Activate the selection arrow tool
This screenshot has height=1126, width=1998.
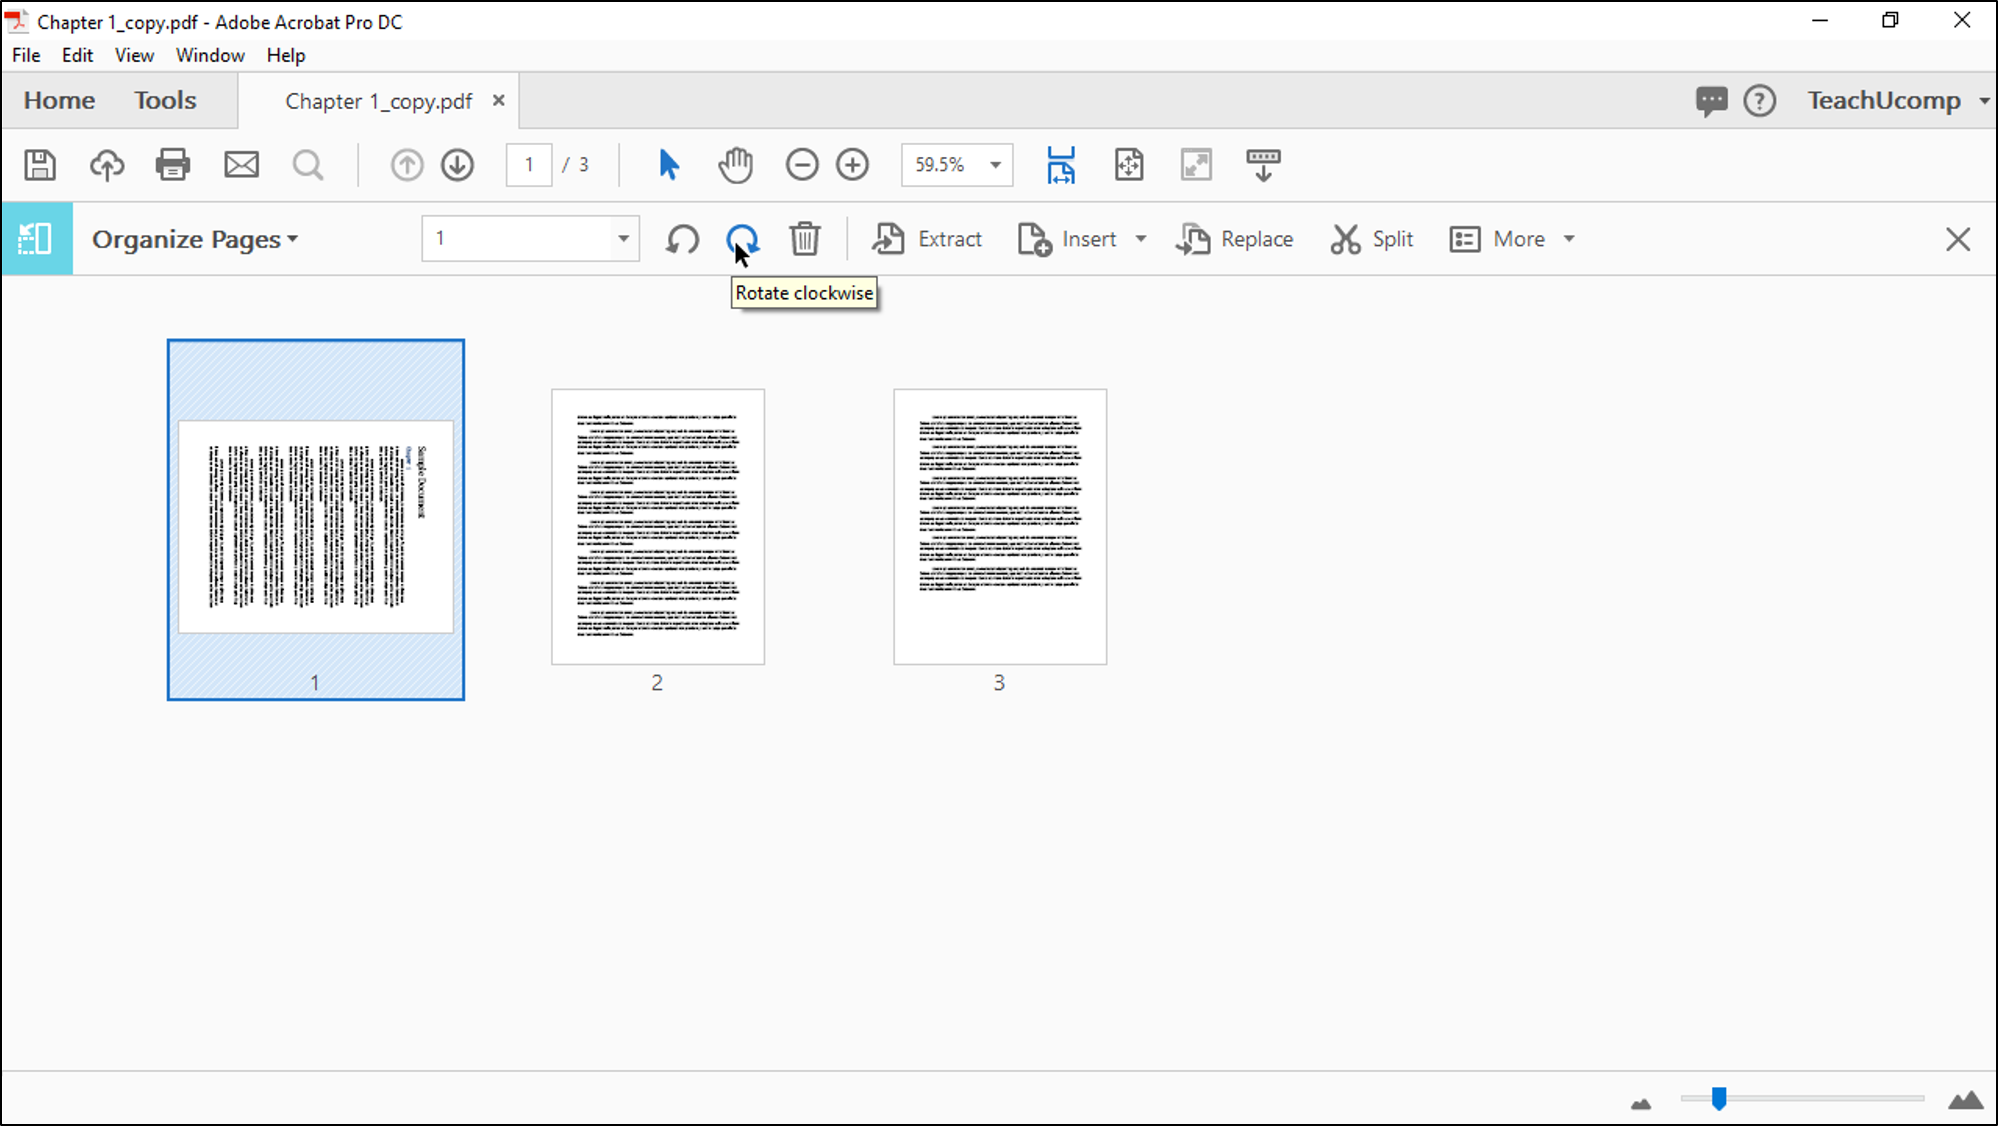669,165
